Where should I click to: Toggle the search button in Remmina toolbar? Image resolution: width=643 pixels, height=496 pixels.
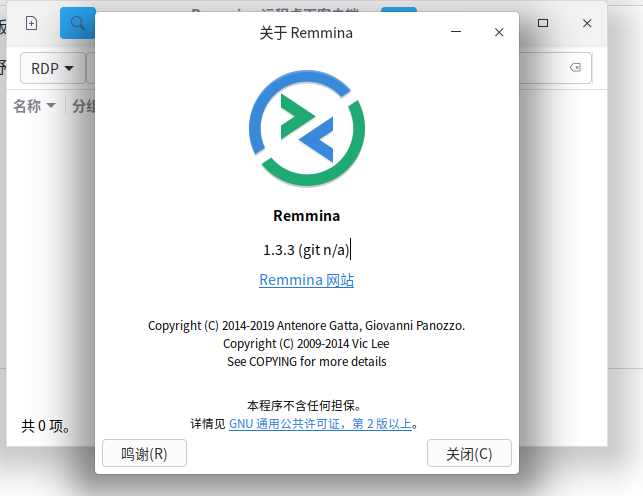click(78, 23)
